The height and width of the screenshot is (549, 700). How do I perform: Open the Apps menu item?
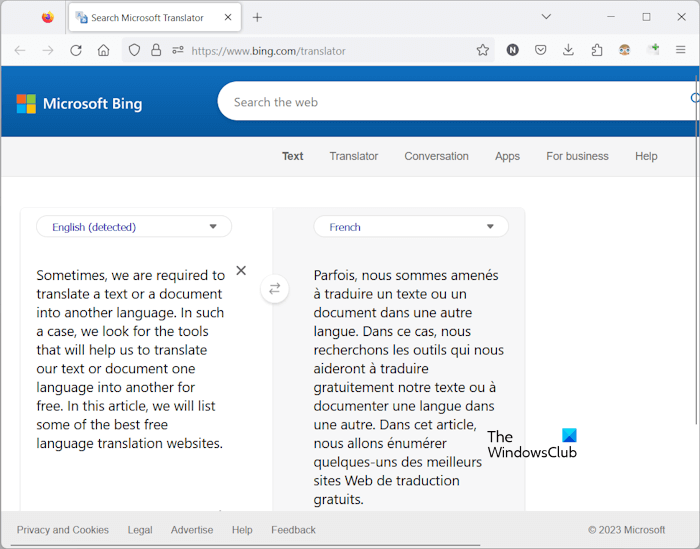tap(507, 156)
